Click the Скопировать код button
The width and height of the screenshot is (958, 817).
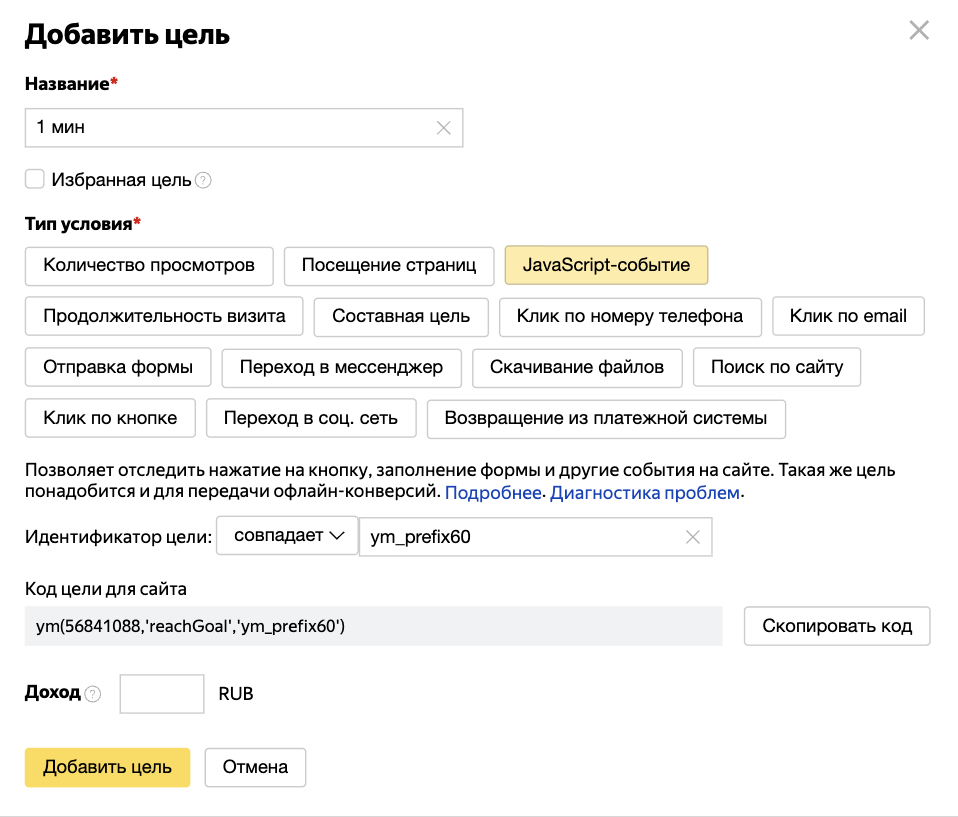836,626
